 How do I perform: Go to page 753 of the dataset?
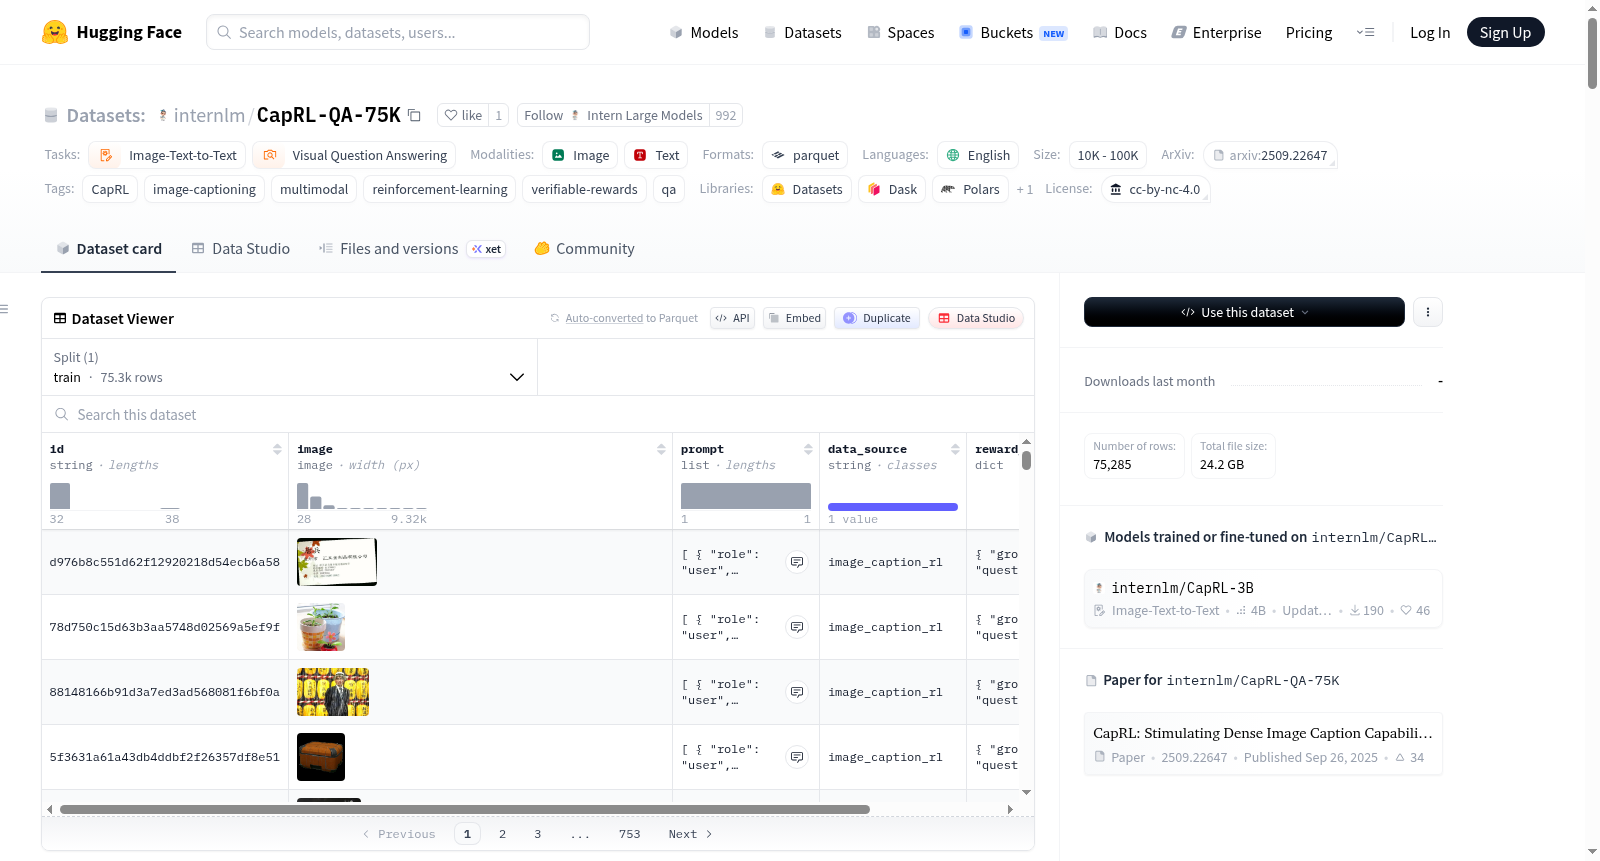tap(629, 834)
